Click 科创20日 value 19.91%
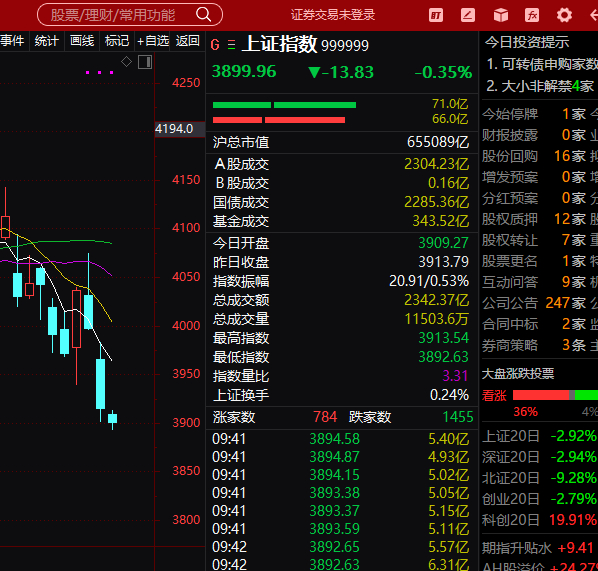This screenshot has height=571, width=598. (573, 520)
